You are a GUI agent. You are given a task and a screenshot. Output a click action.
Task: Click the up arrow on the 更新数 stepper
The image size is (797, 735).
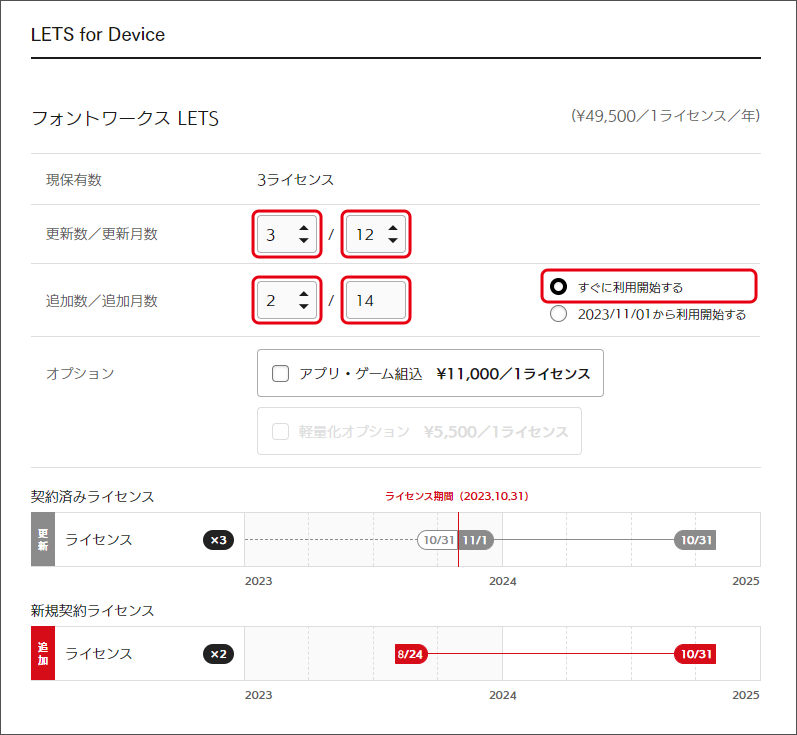pyautogui.click(x=303, y=229)
